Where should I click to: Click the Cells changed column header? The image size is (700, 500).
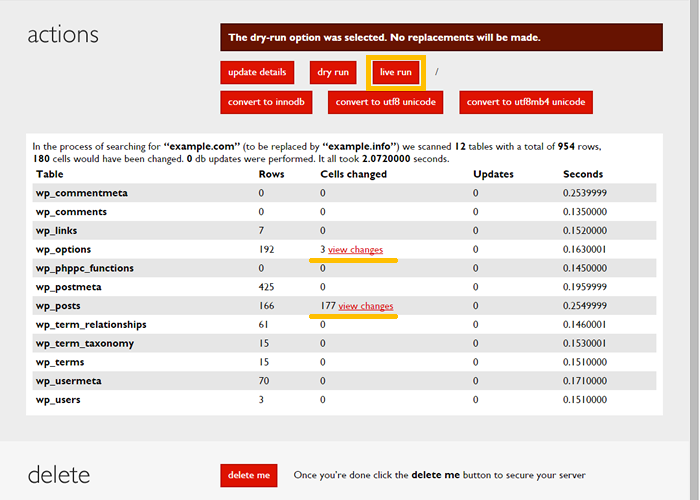[353, 174]
